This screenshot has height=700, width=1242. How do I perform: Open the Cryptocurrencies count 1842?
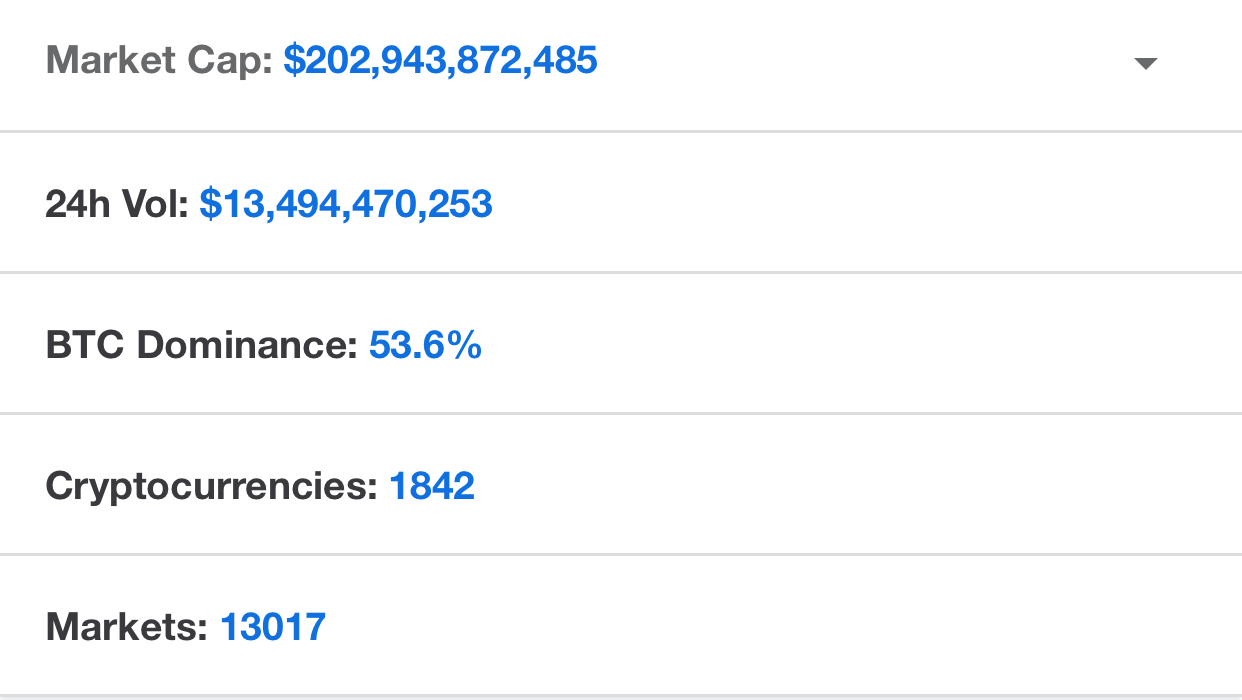pyautogui.click(x=431, y=487)
